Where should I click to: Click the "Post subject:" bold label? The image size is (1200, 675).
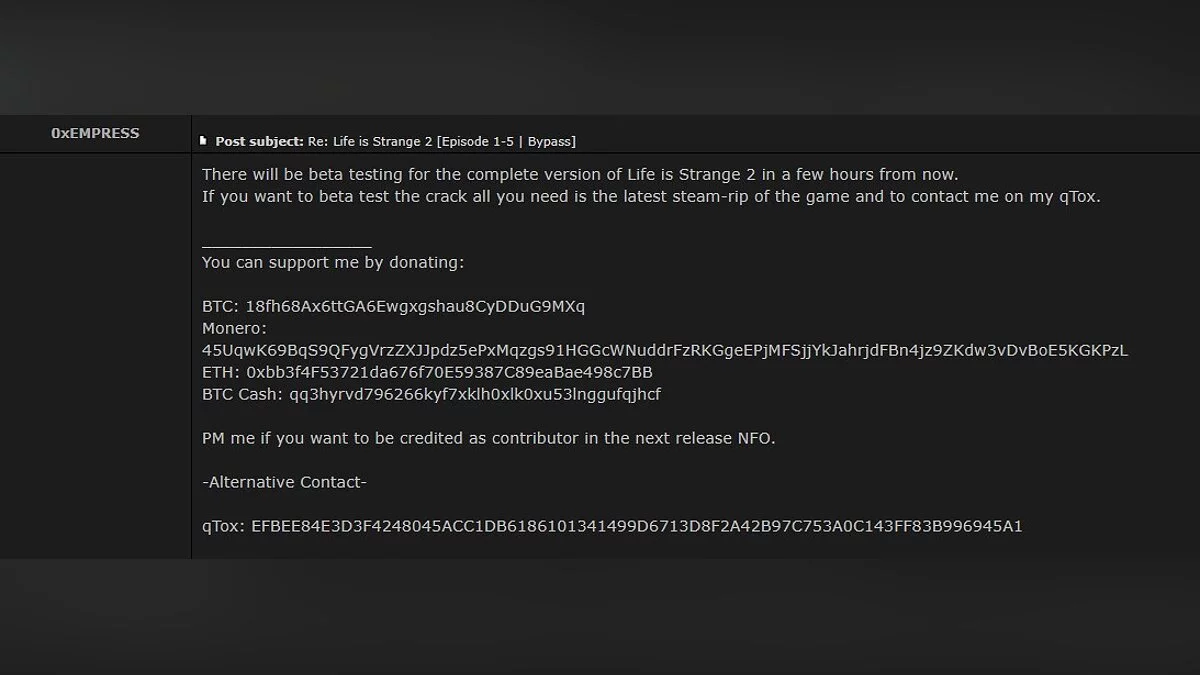[x=259, y=141]
